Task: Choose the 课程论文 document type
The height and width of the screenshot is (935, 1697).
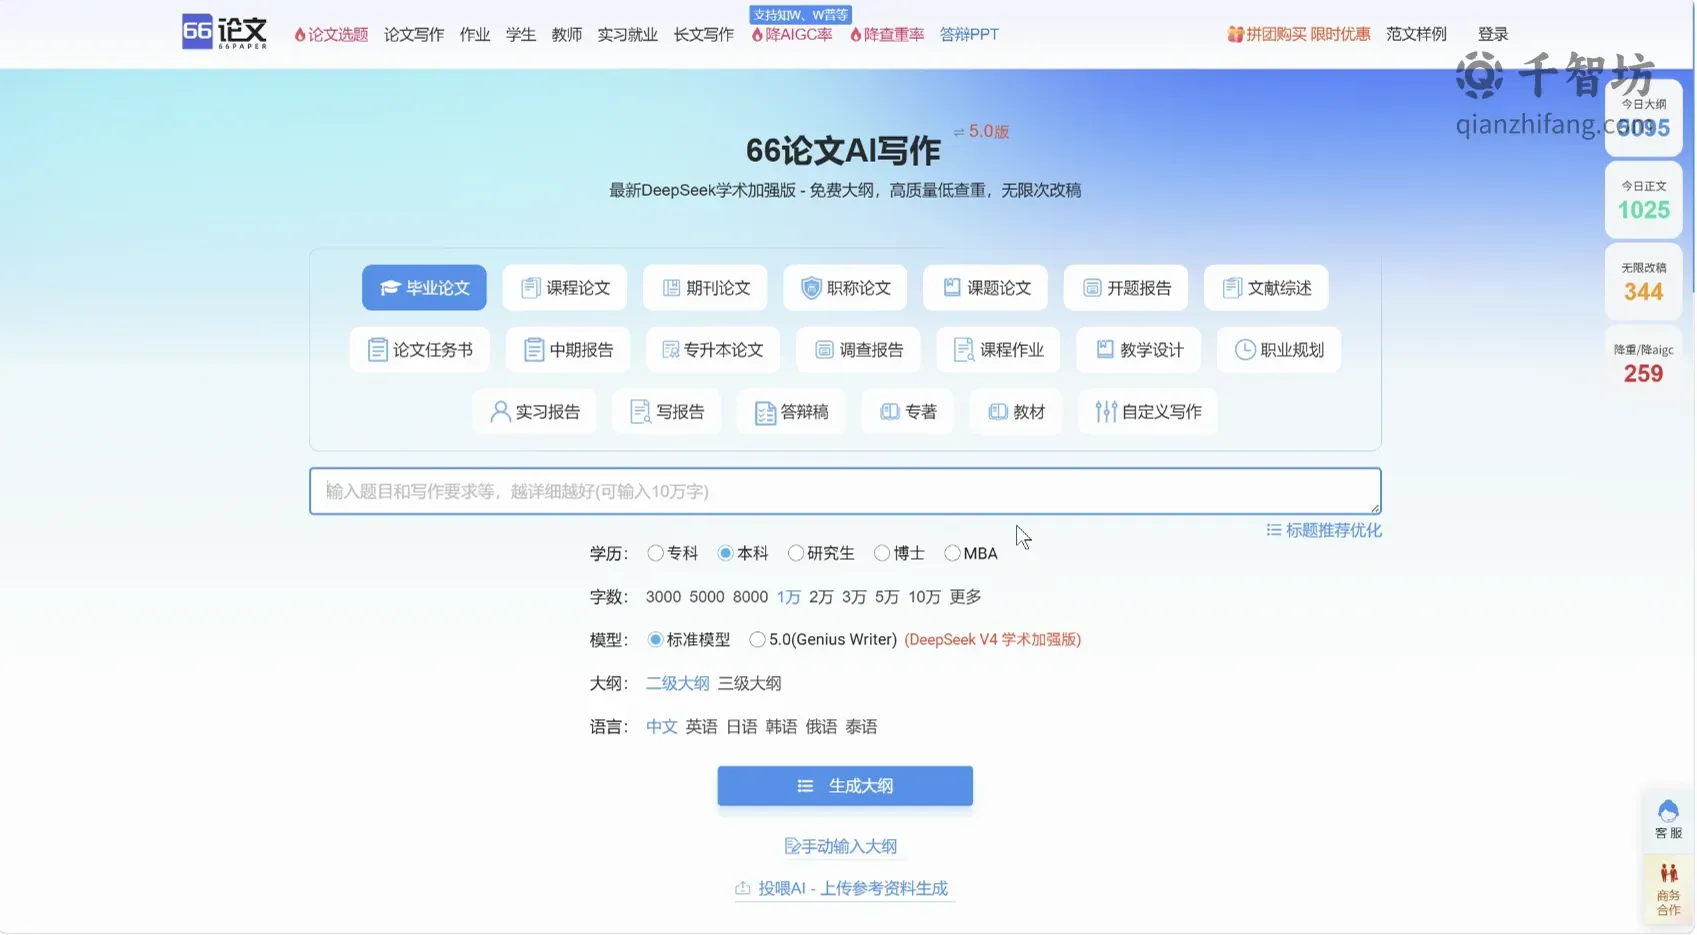Action: click(x=565, y=288)
